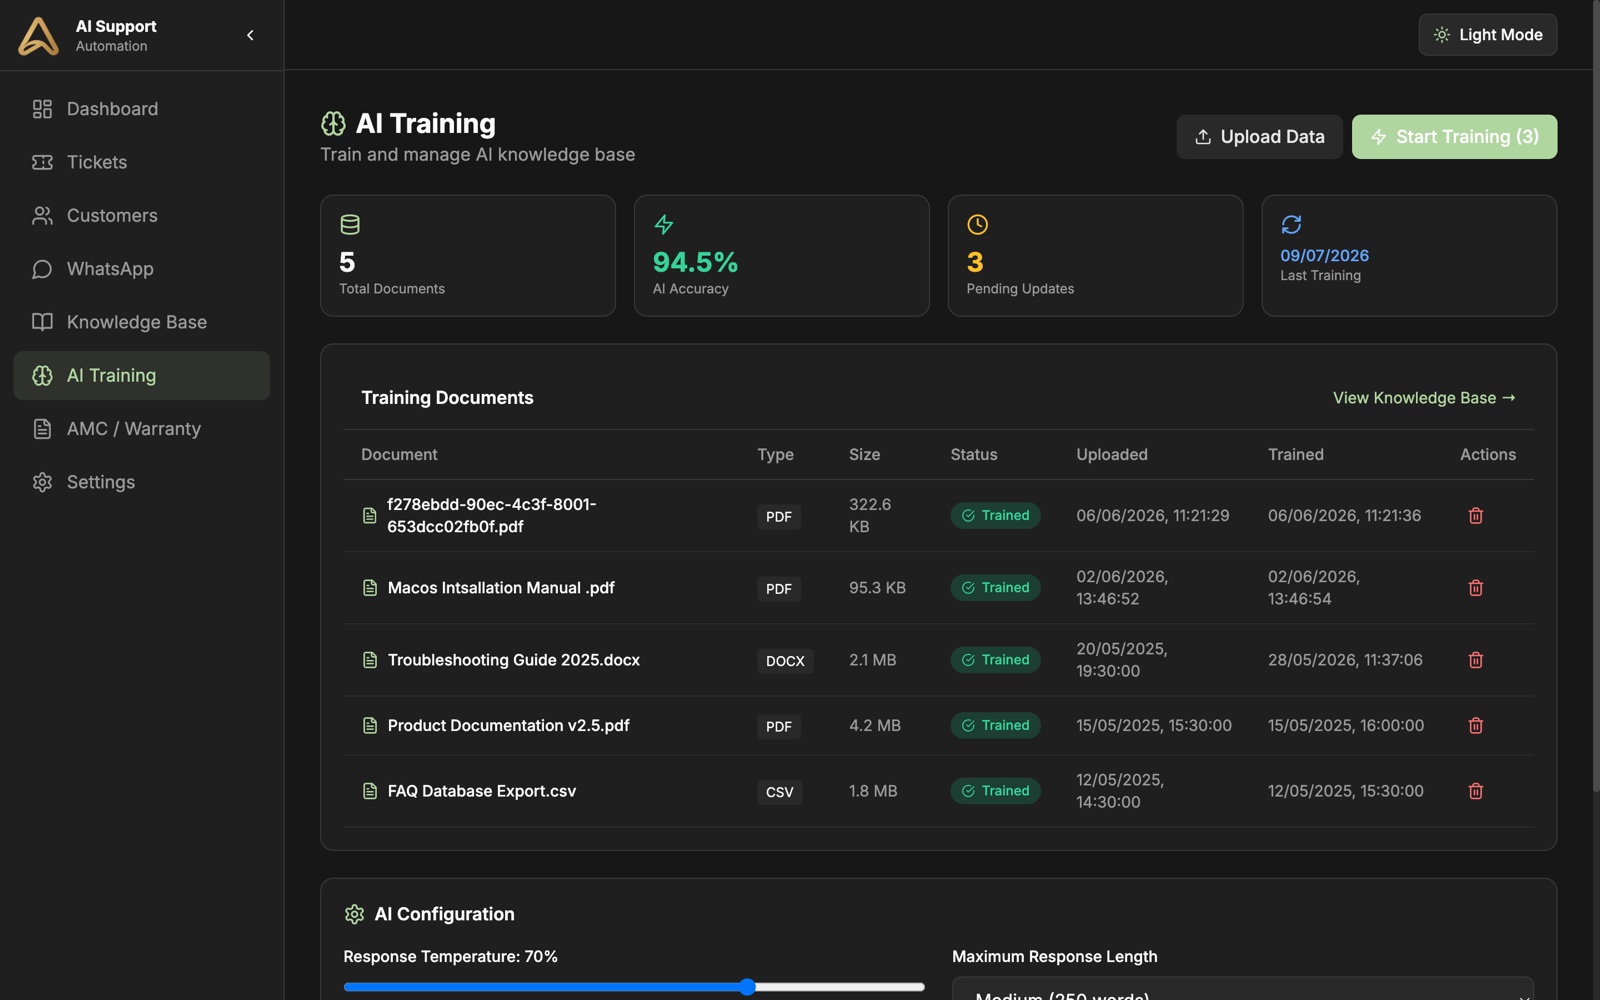Switch to Light Mode
Image resolution: width=1600 pixels, height=1000 pixels.
pos(1487,35)
